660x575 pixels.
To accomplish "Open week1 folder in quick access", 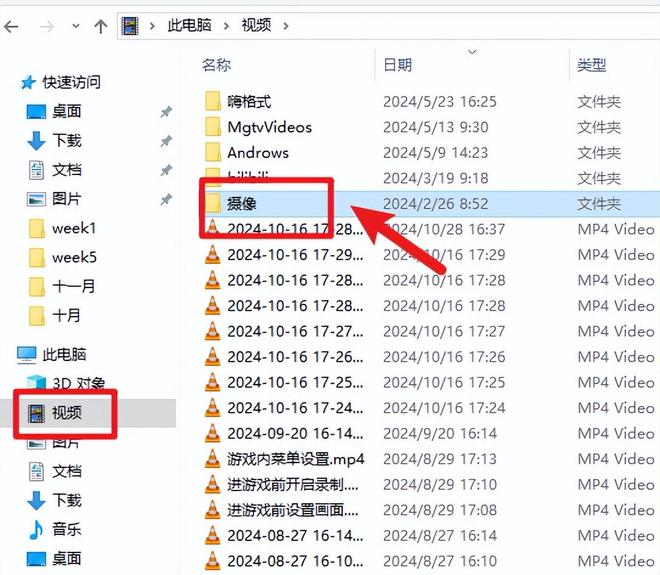I will click(x=73, y=228).
